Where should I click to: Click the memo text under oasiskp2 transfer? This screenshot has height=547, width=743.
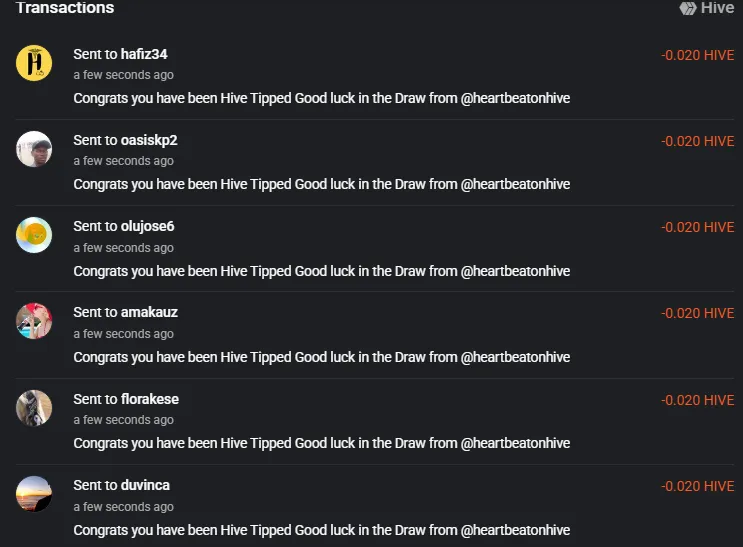click(x=322, y=184)
